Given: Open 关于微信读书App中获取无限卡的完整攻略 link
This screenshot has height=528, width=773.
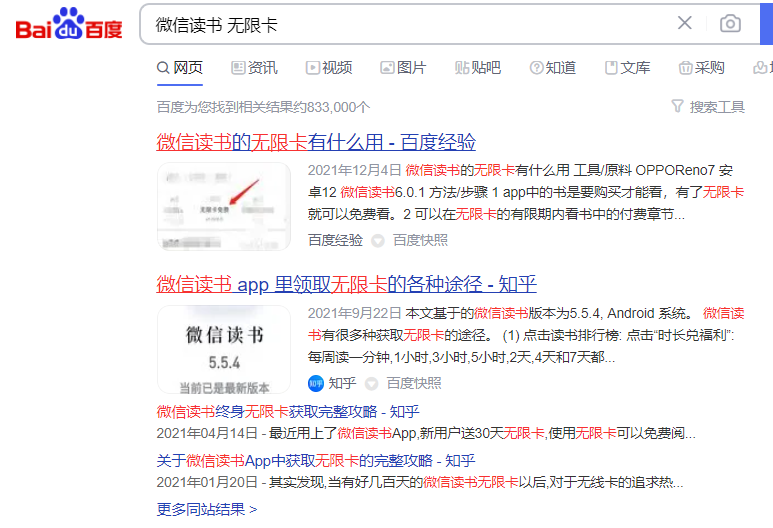Looking at the screenshot, I should [316, 460].
